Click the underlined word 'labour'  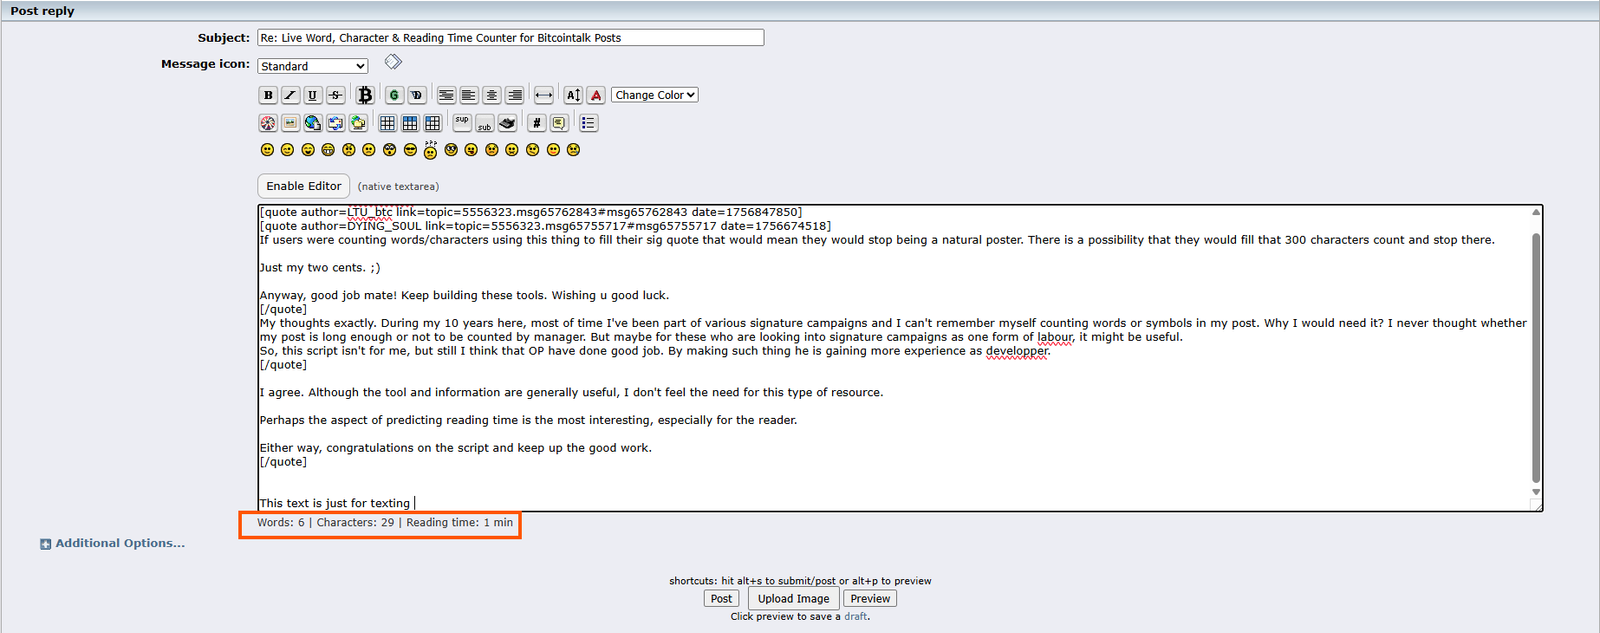1055,337
